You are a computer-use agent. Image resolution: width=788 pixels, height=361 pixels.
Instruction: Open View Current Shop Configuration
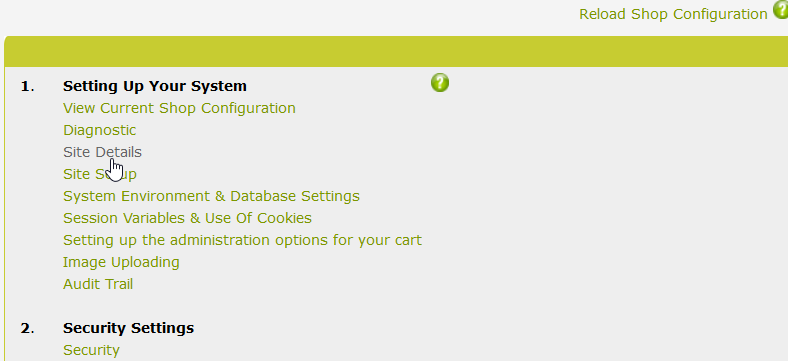(x=179, y=108)
